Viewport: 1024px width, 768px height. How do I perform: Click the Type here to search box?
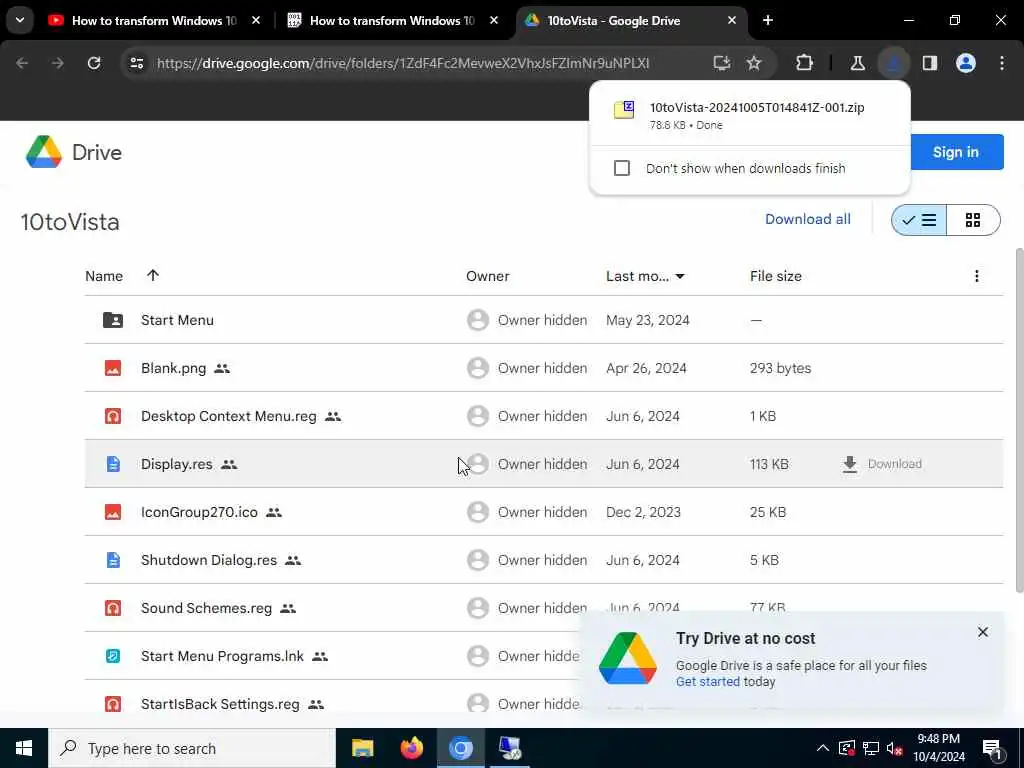(192, 748)
